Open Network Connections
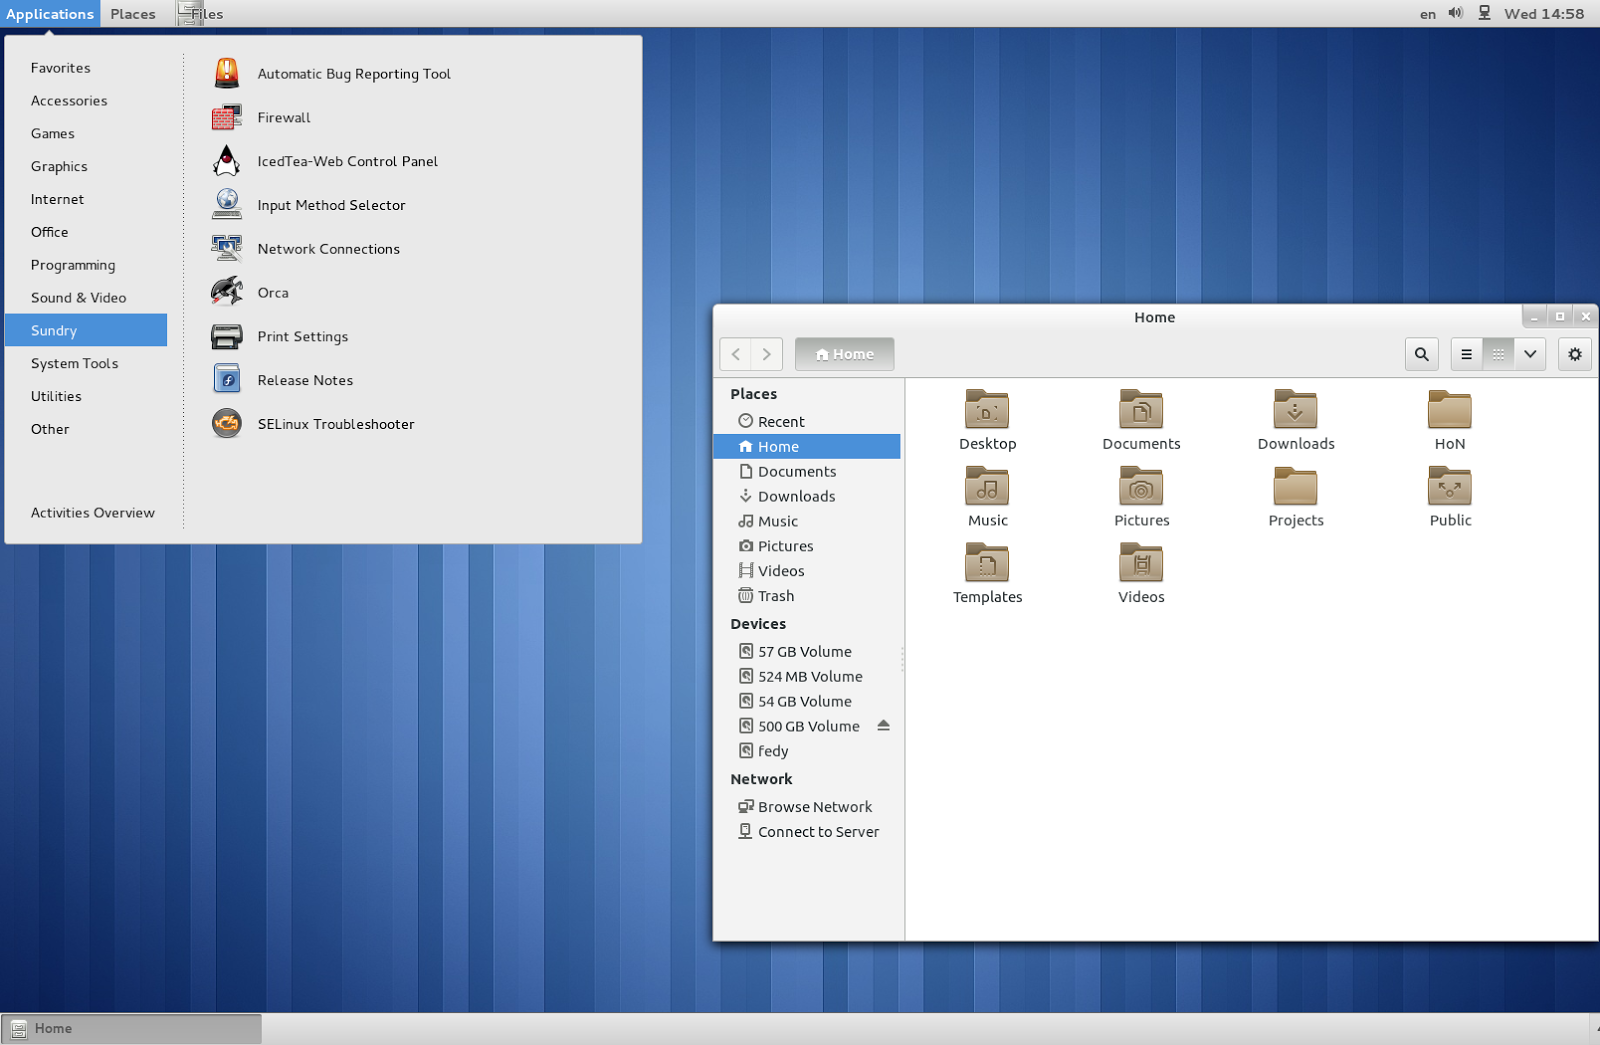Screen dimensions: 1600x1045 click(x=328, y=248)
